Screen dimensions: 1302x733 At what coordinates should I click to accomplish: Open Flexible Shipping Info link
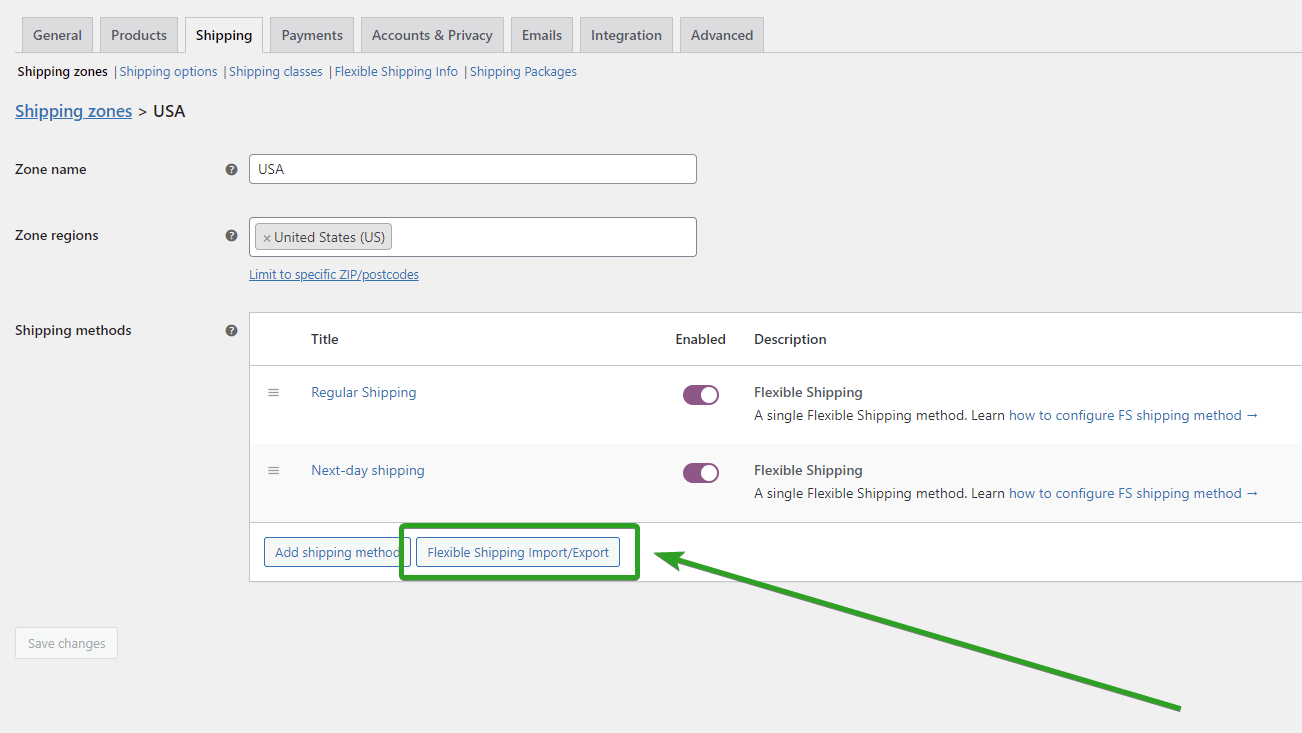pyautogui.click(x=396, y=72)
